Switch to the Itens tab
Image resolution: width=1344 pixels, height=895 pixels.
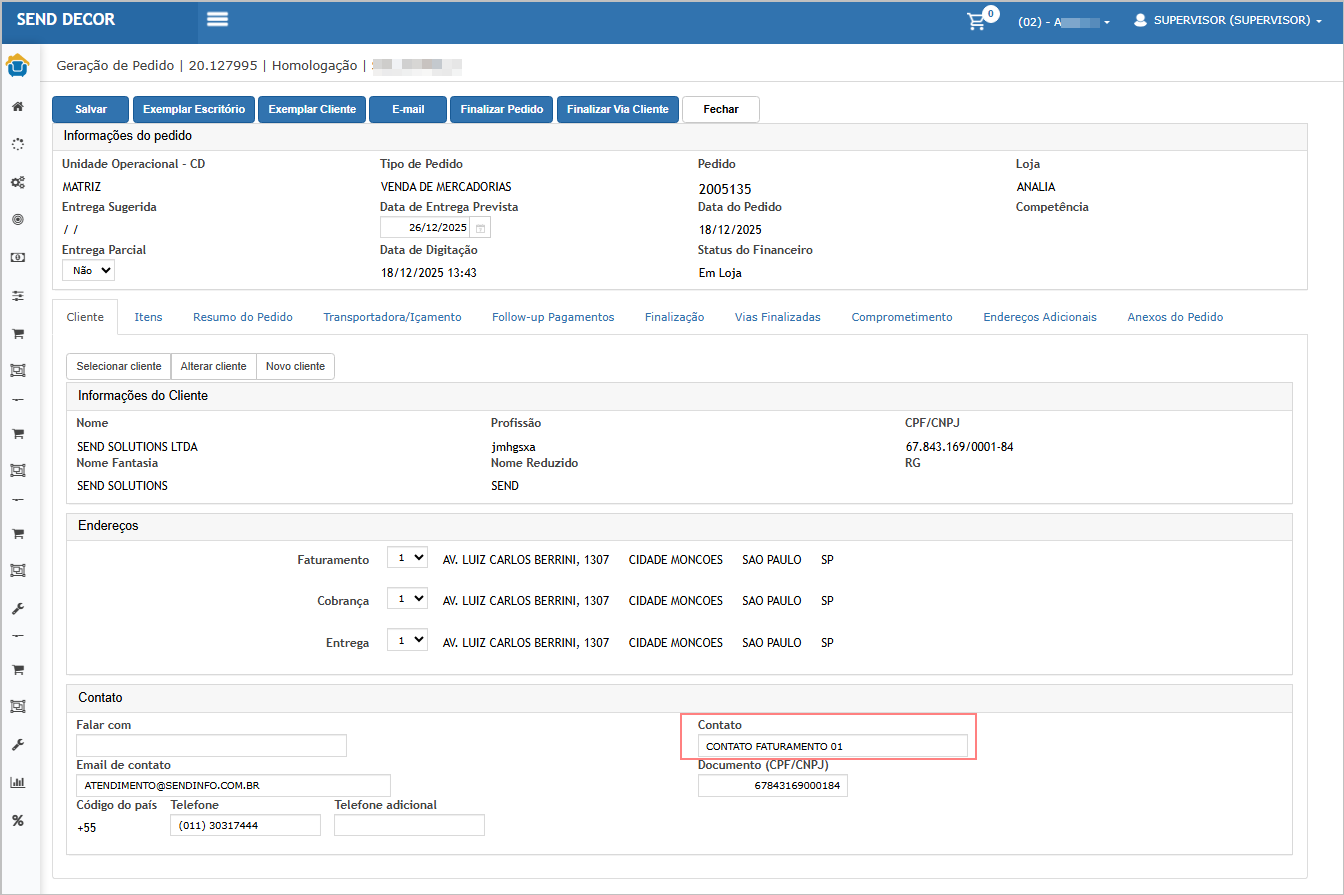click(x=148, y=317)
